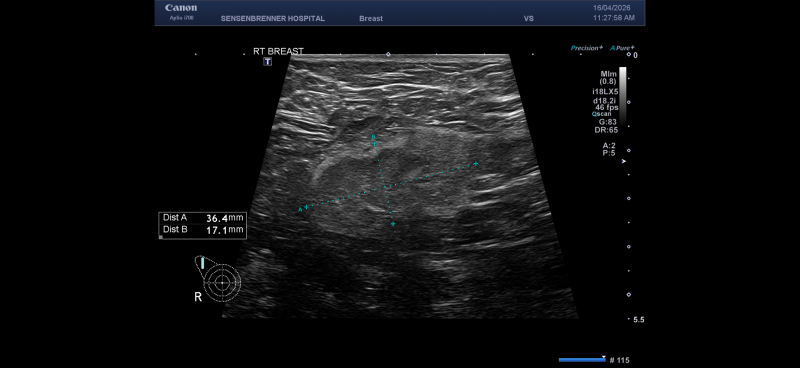Screen dimensions: 800x368
Task: Click the APure+ imaging indicator
Action: coord(622,48)
